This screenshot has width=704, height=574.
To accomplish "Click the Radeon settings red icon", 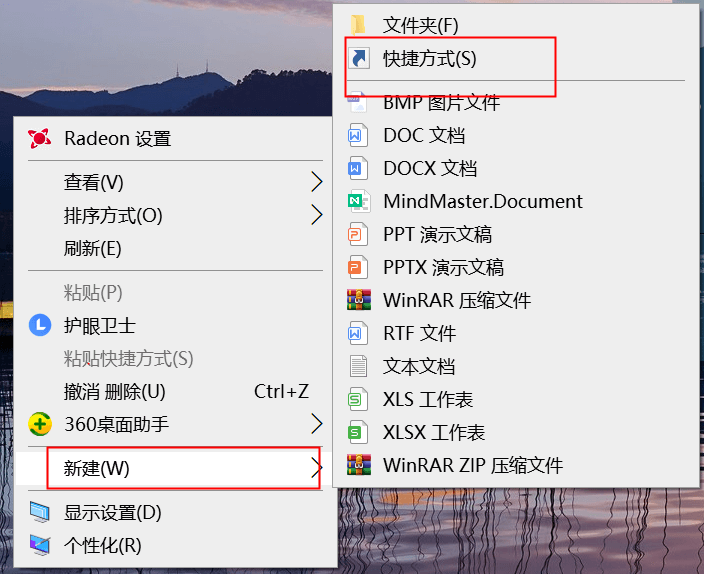I will coord(40,138).
